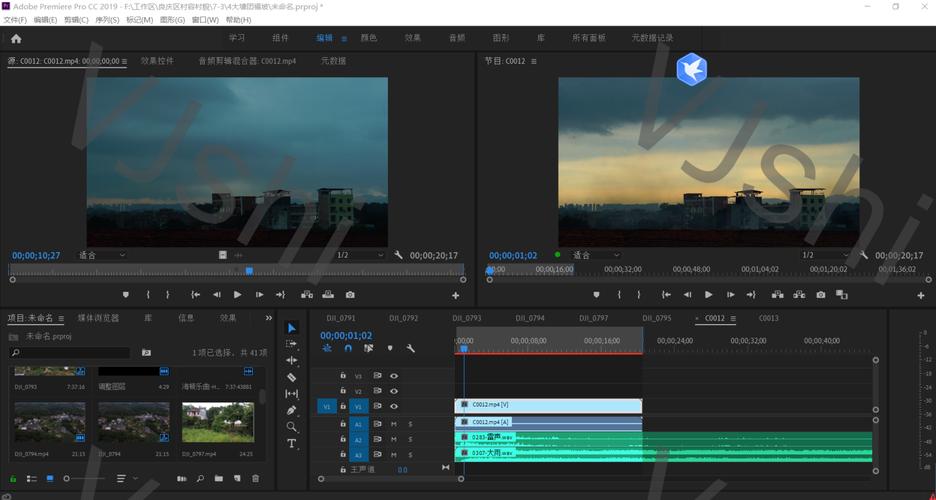Play the Source monitor clip
This screenshot has width=936, height=500.
(x=238, y=295)
